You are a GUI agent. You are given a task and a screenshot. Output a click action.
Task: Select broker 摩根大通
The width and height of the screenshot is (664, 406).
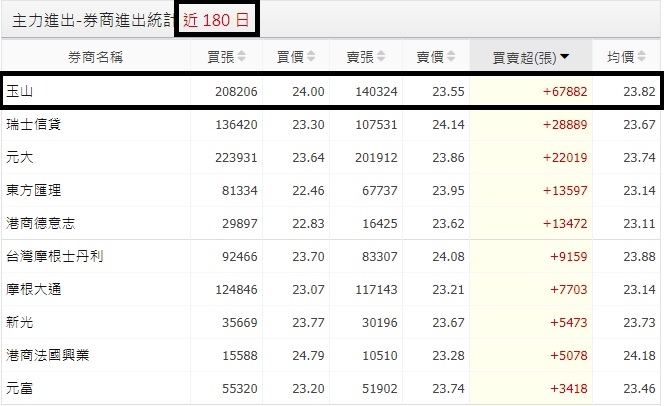pos(34,289)
